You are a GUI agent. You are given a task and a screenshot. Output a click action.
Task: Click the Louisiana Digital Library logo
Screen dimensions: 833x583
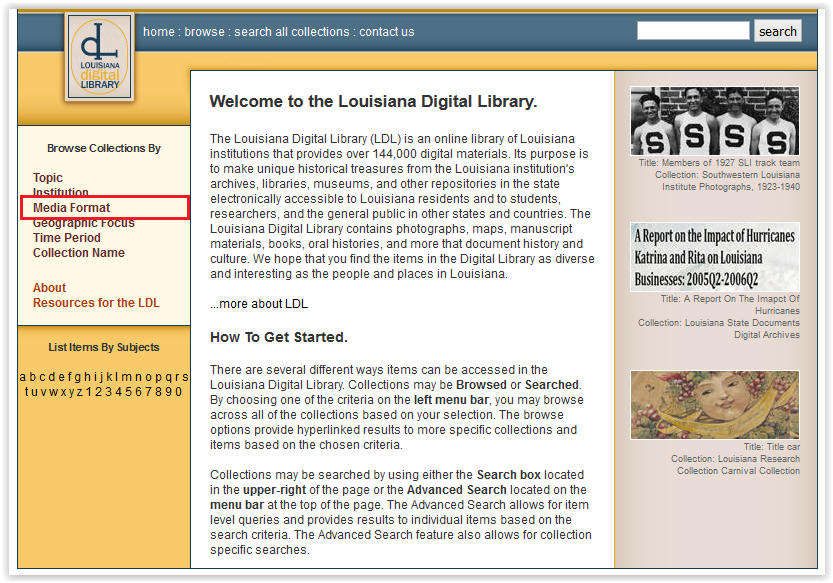pyautogui.click(x=99, y=57)
